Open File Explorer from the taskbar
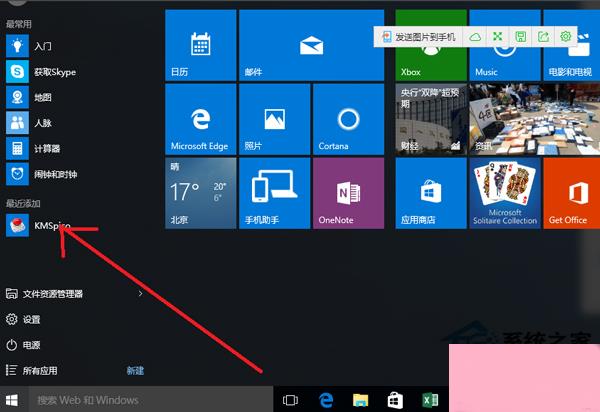The height and width of the screenshot is (412, 600). pyautogui.click(x=360, y=400)
